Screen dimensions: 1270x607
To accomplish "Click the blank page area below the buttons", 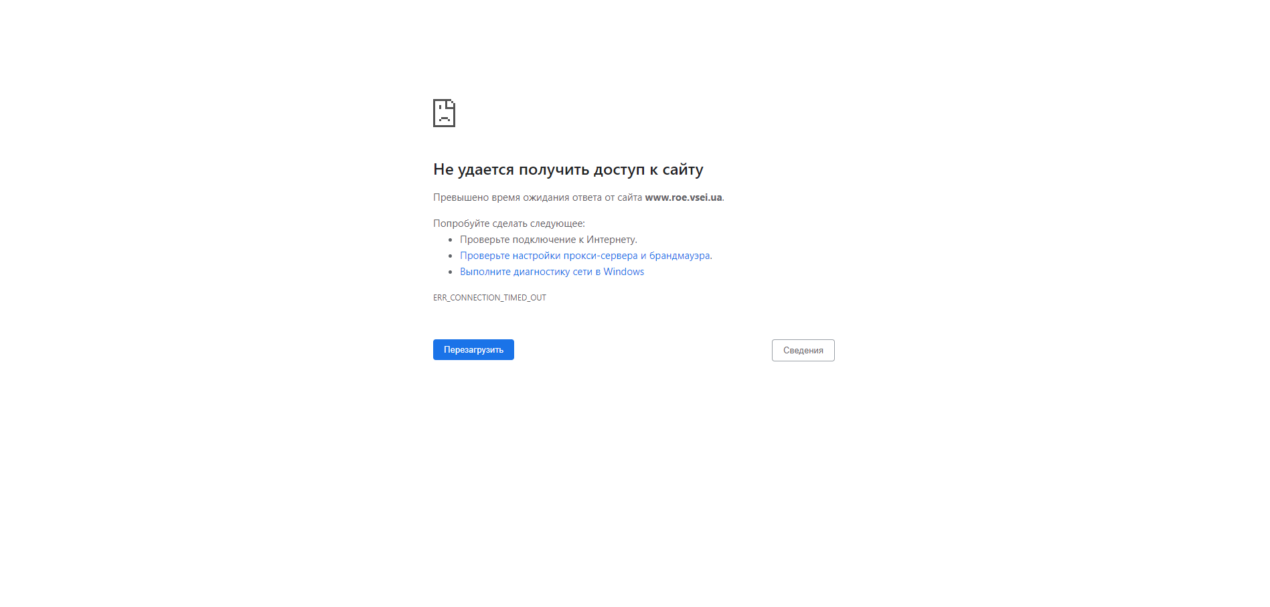I will point(634,480).
